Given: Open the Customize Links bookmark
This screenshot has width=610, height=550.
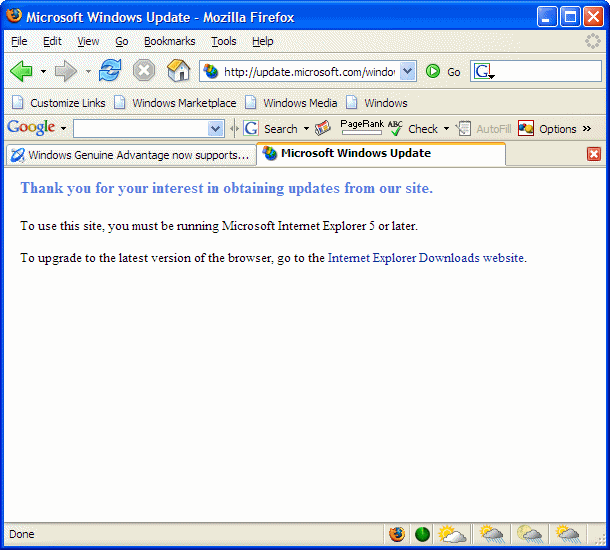Looking at the screenshot, I should [59, 103].
